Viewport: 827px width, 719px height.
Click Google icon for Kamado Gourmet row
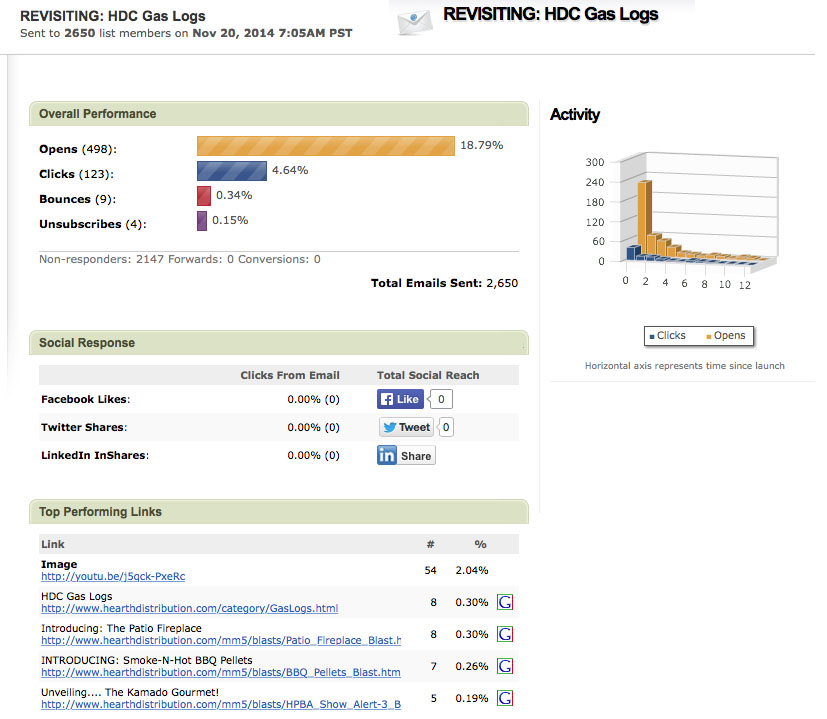(505, 698)
